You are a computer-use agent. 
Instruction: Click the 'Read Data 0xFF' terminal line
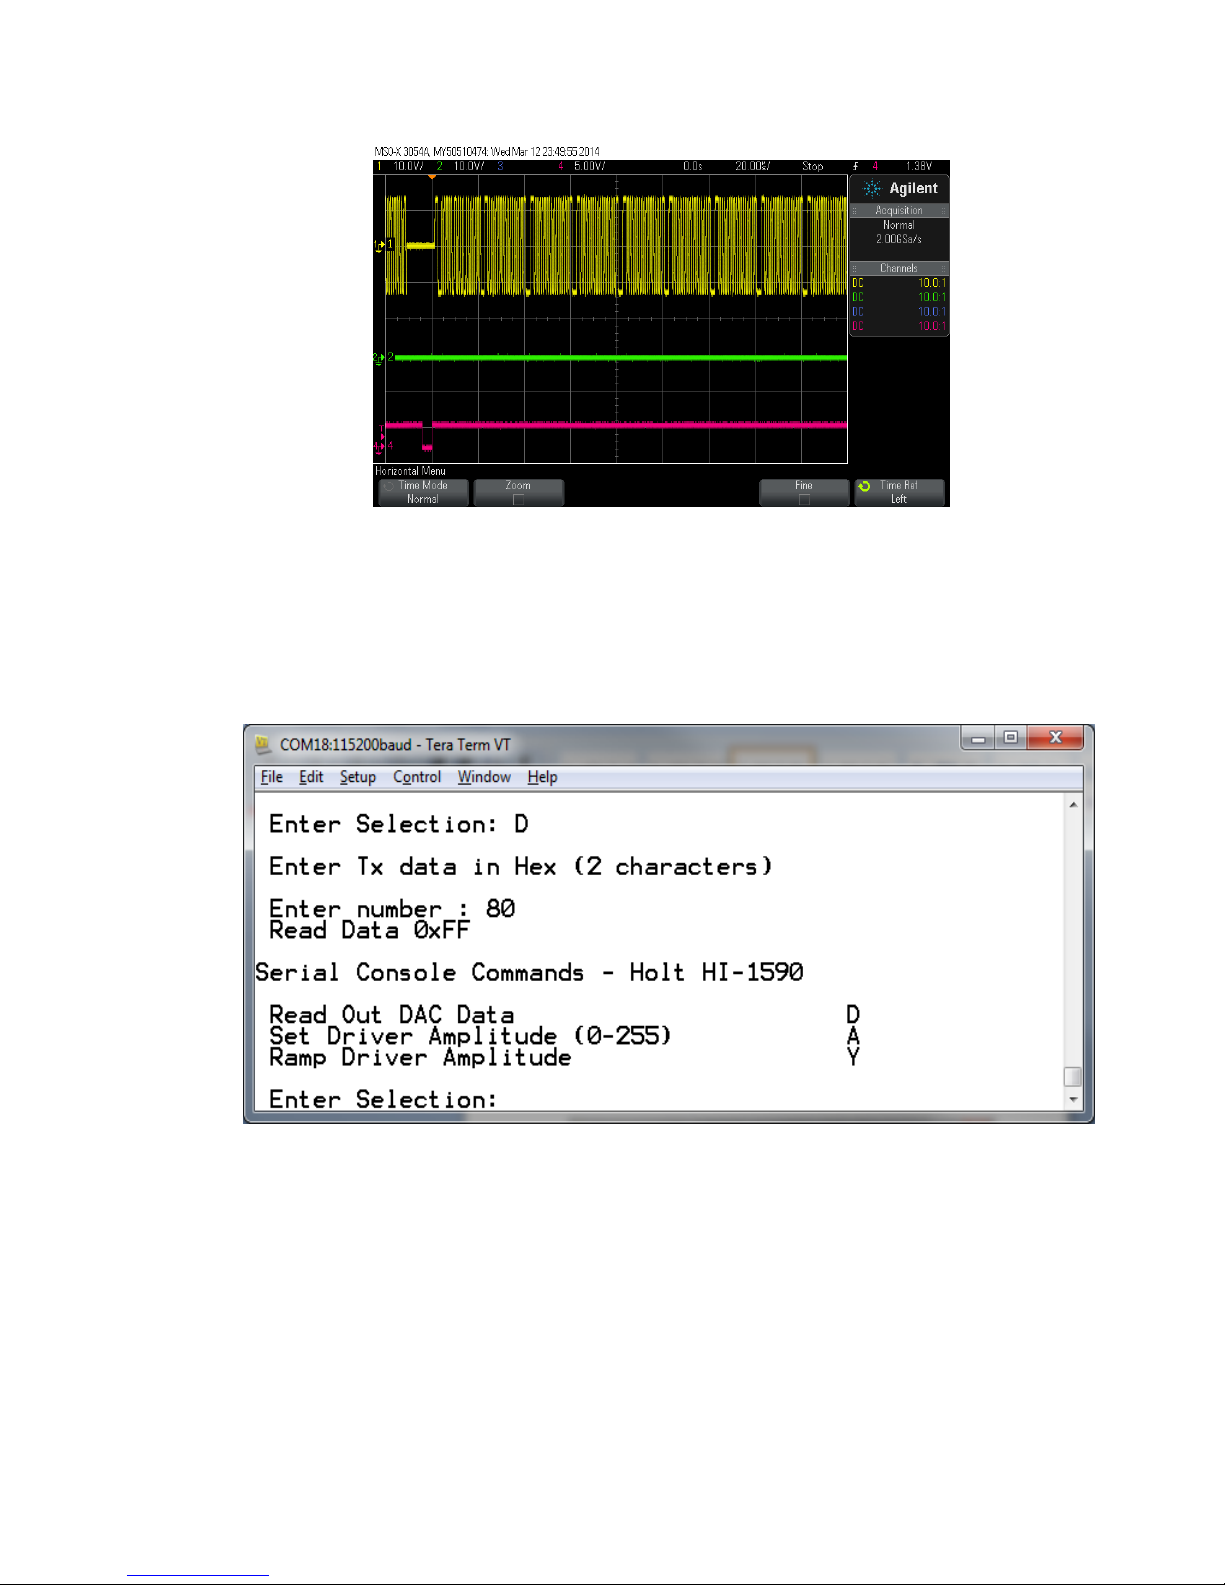(x=369, y=931)
